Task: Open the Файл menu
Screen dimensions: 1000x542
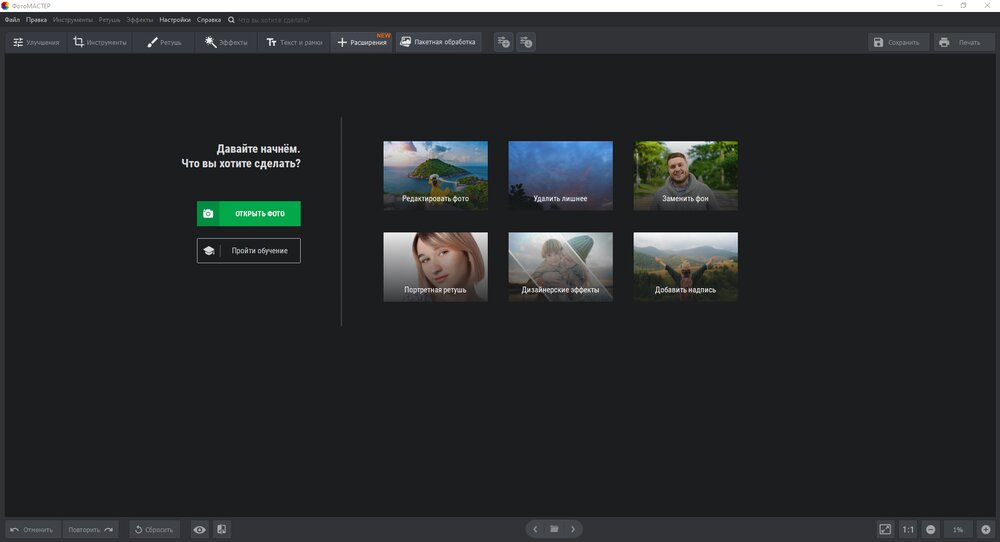Action: 12,20
